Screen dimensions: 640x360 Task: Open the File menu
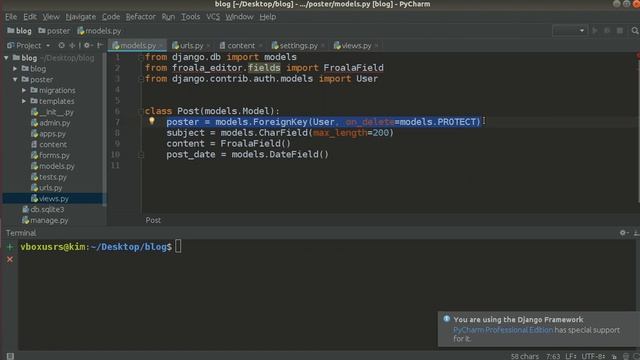pyautogui.click(x=11, y=17)
